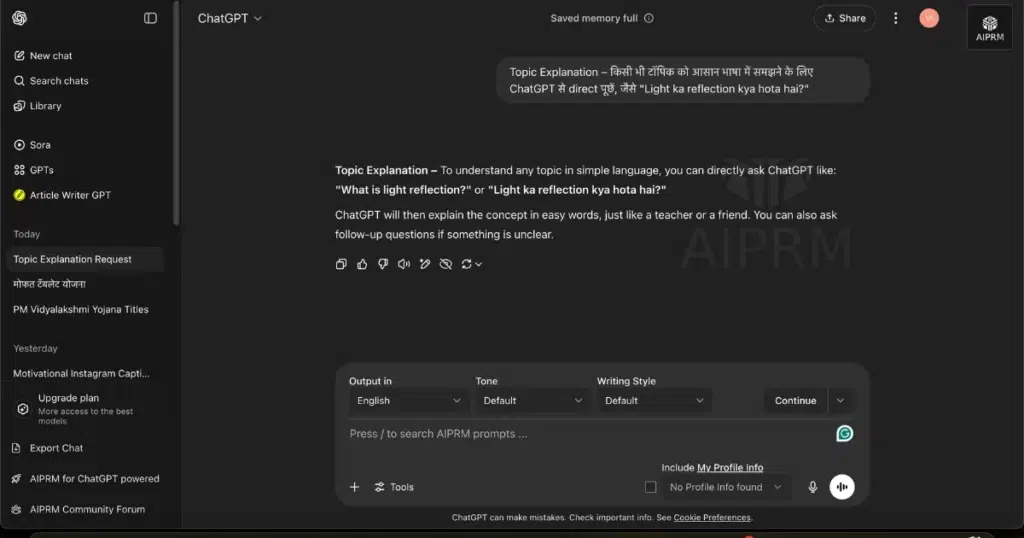Click the ChatGPT logo icon

(x=20, y=18)
